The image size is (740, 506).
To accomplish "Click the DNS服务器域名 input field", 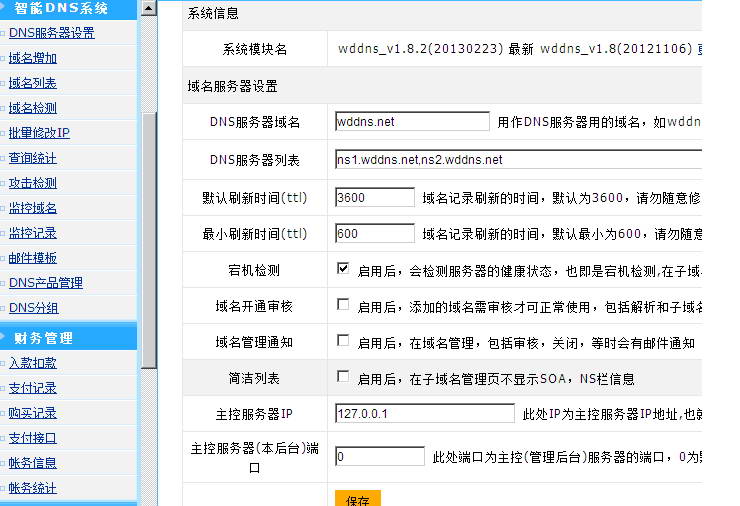I will tap(412, 122).
